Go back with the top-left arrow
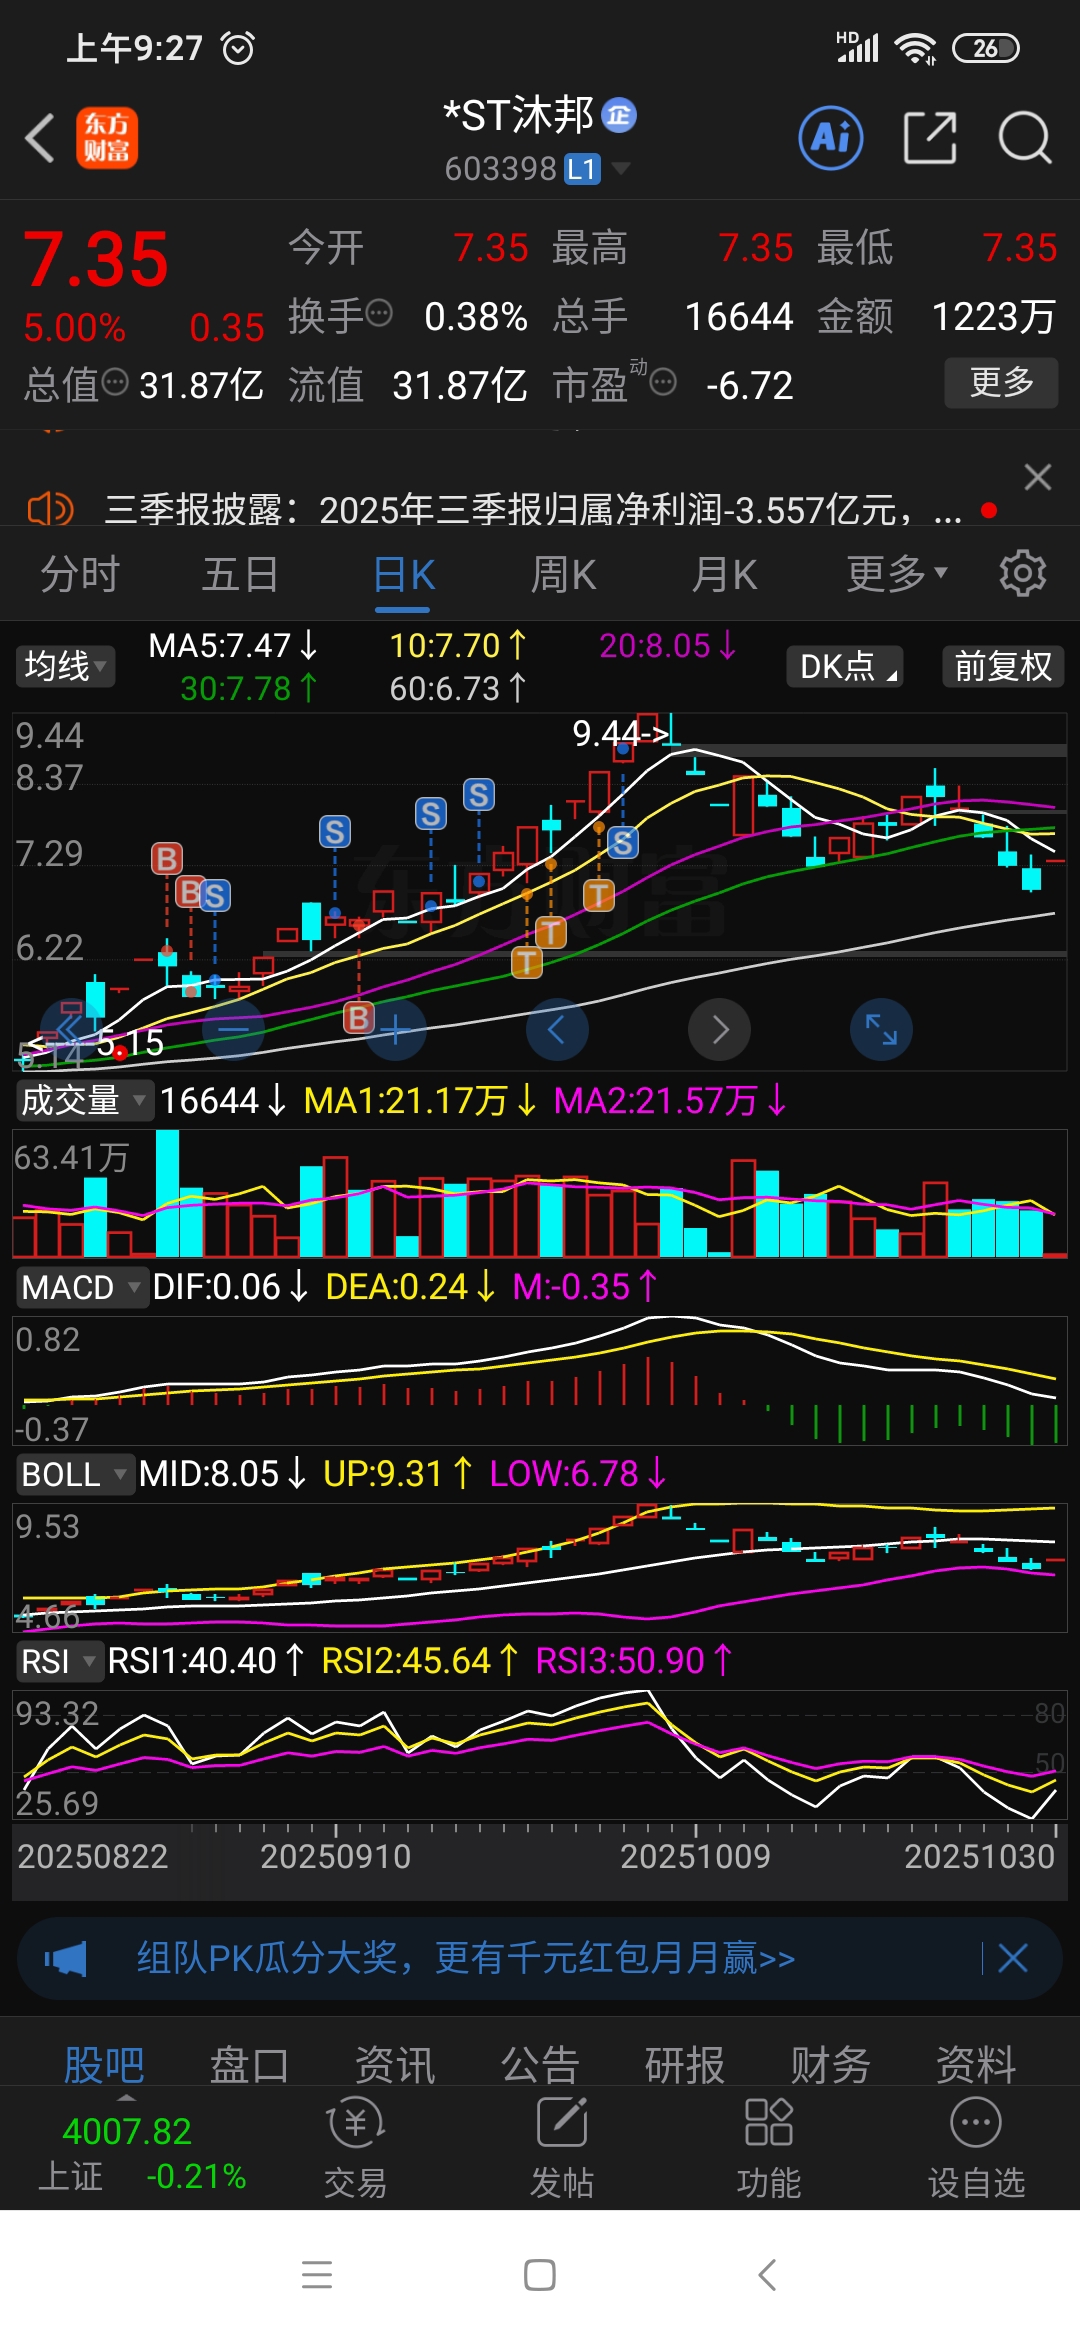1080x2340 pixels. coord(40,138)
